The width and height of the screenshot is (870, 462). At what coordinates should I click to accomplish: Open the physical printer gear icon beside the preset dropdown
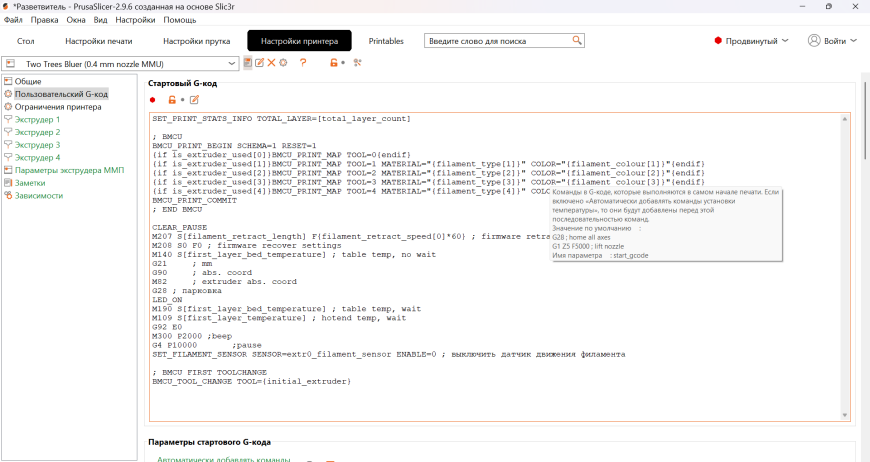click(x=284, y=63)
